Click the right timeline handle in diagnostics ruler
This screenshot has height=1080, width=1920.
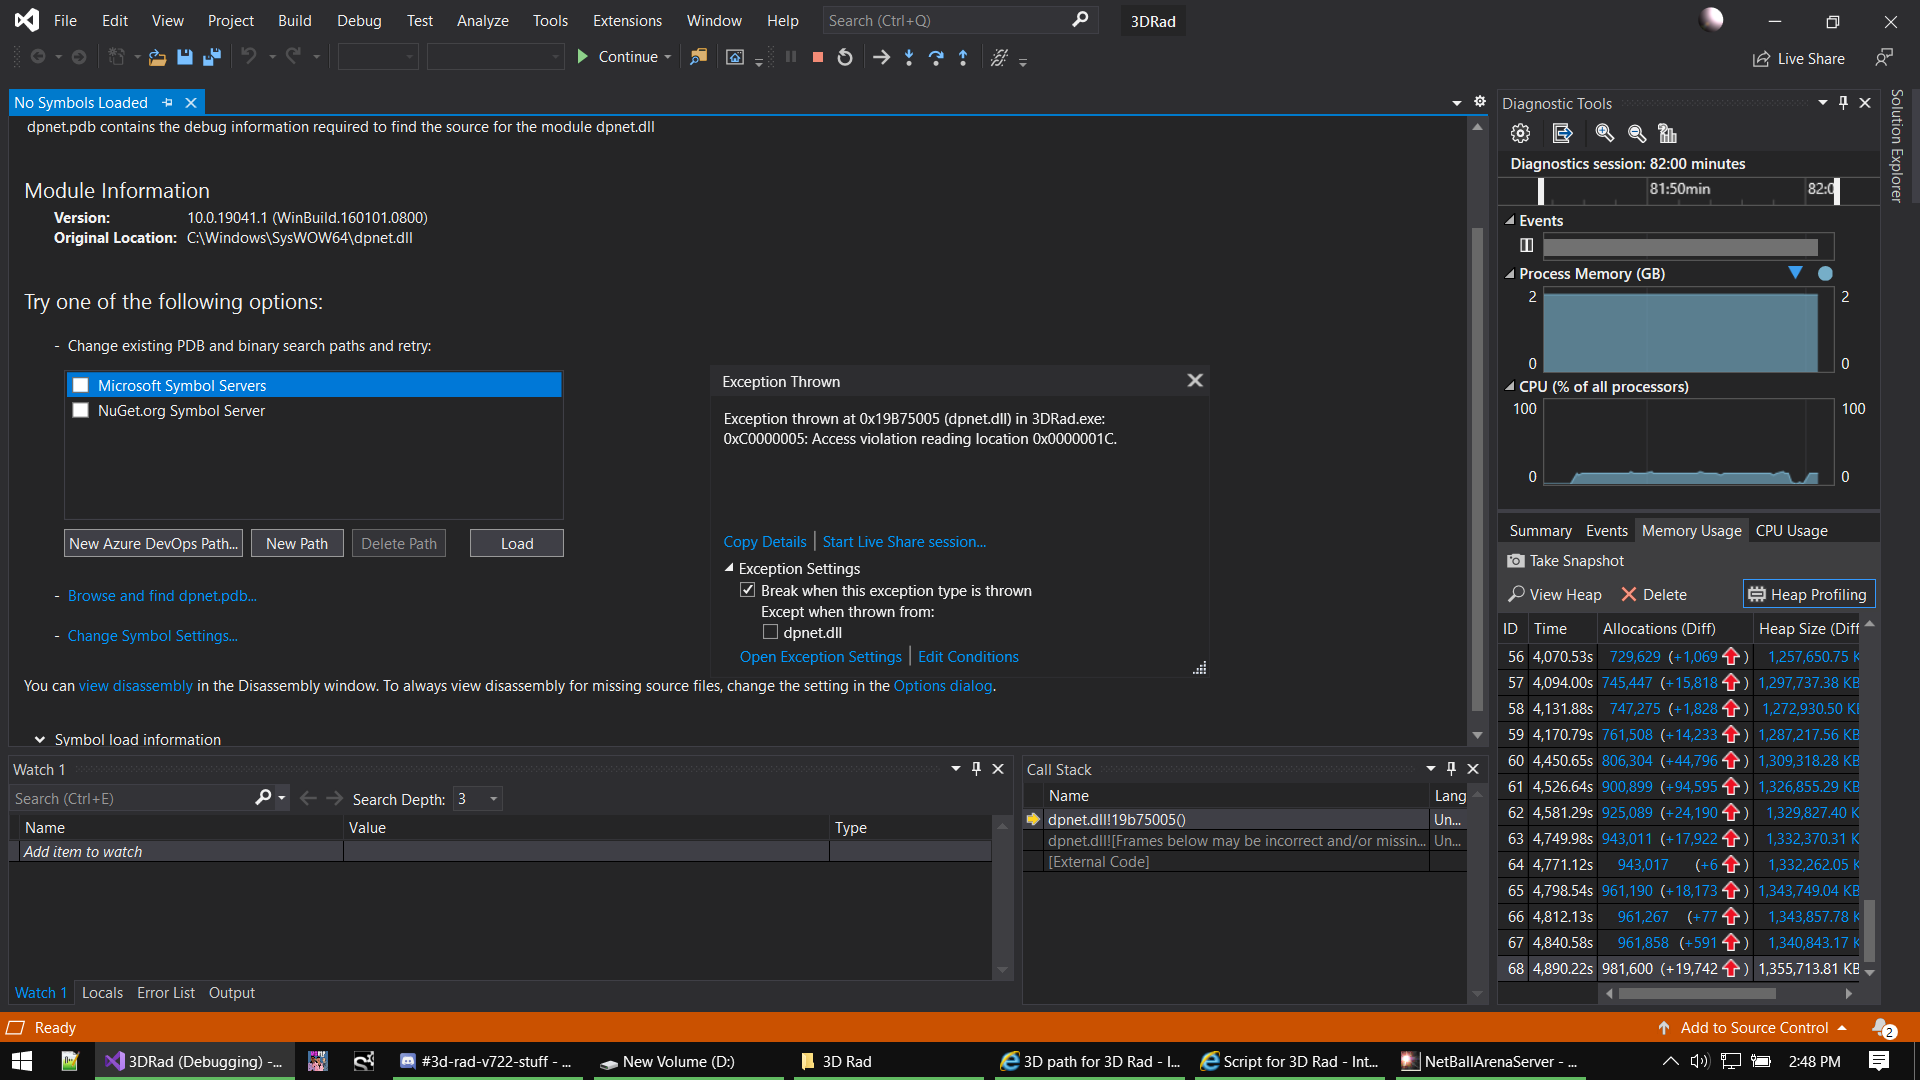(x=1836, y=190)
